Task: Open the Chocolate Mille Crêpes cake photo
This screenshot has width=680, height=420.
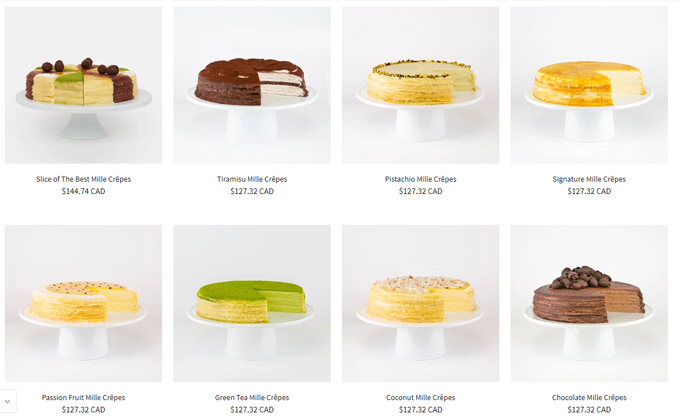Action: click(589, 303)
